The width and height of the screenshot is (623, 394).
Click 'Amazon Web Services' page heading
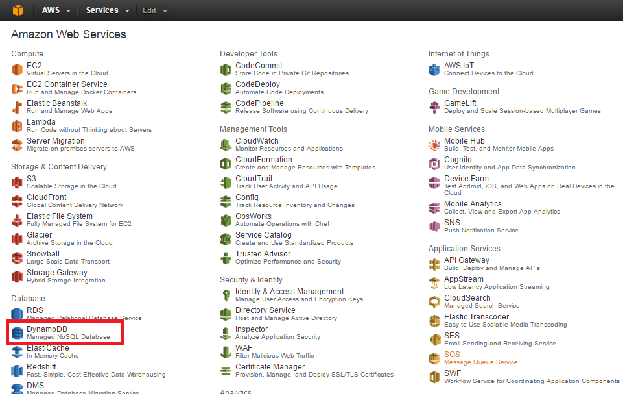(69, 34)
